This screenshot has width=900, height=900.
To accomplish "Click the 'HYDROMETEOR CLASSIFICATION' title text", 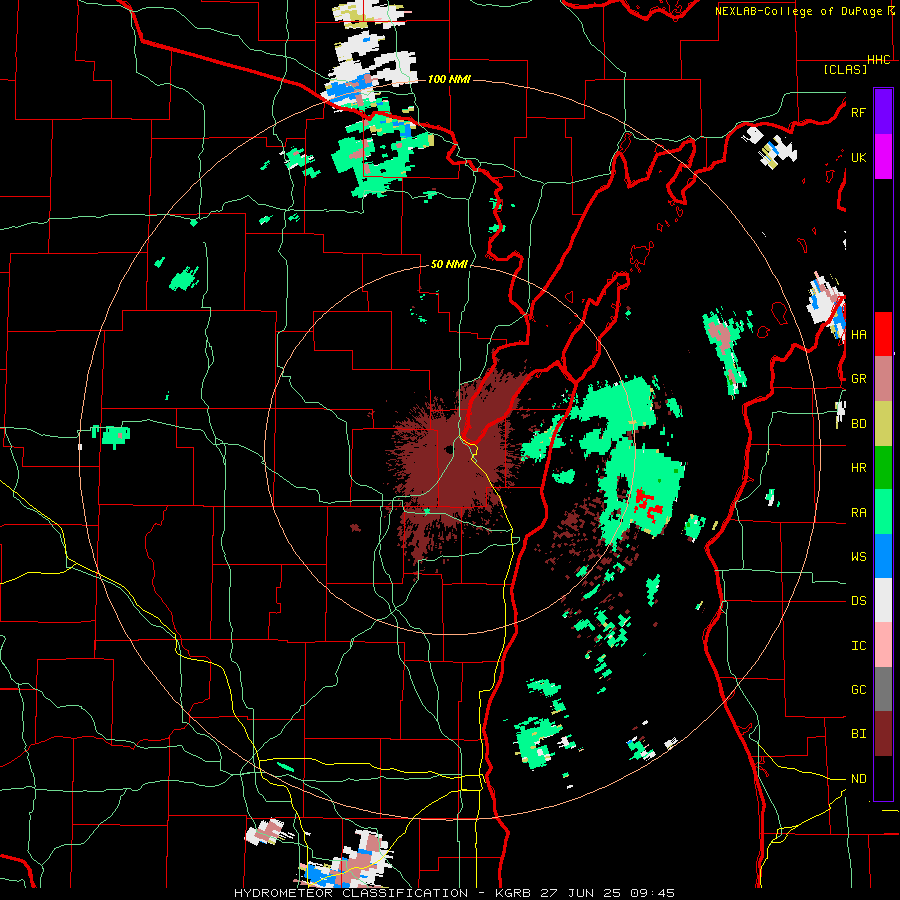I will coord(351,893).
